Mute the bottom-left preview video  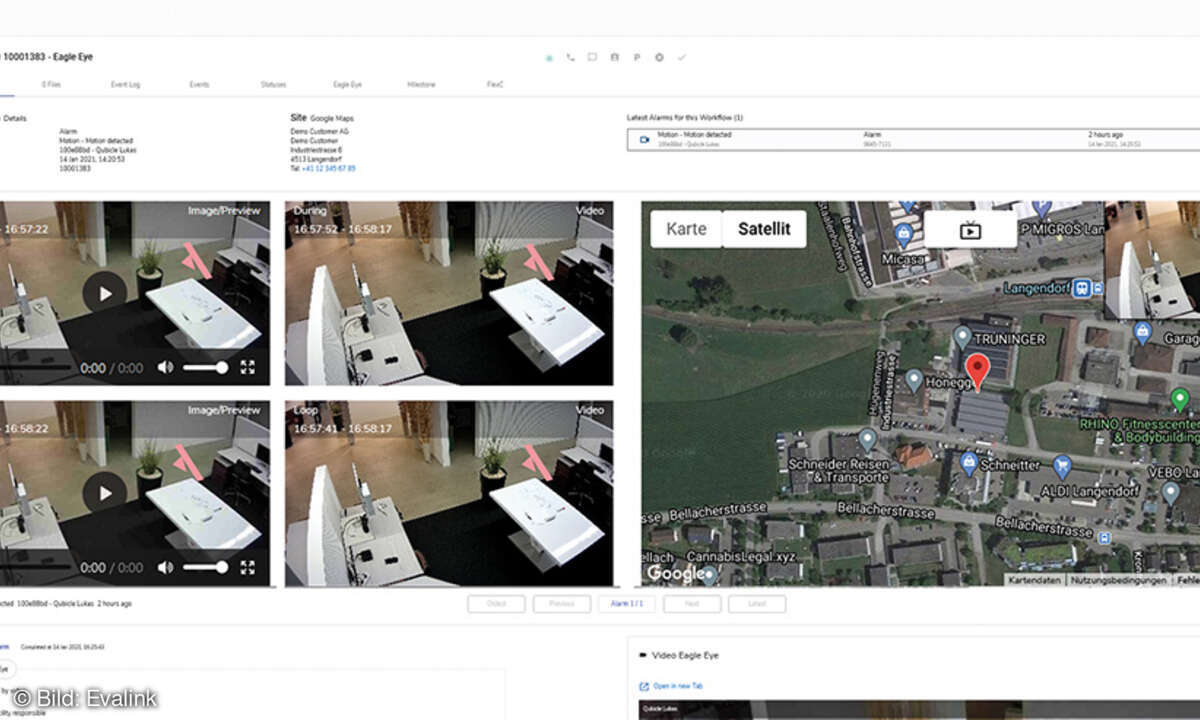165,567
